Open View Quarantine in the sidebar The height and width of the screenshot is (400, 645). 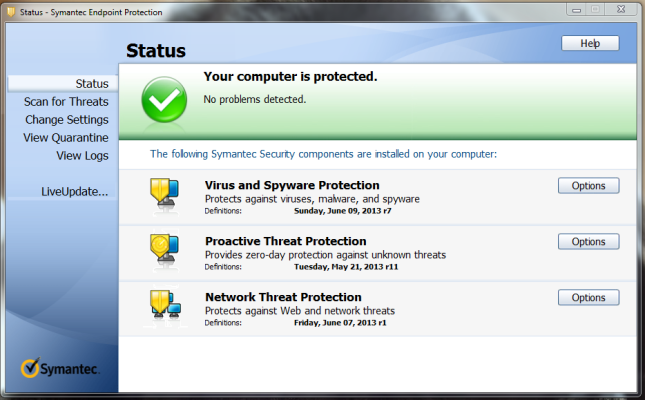click(x=66, y=137)
